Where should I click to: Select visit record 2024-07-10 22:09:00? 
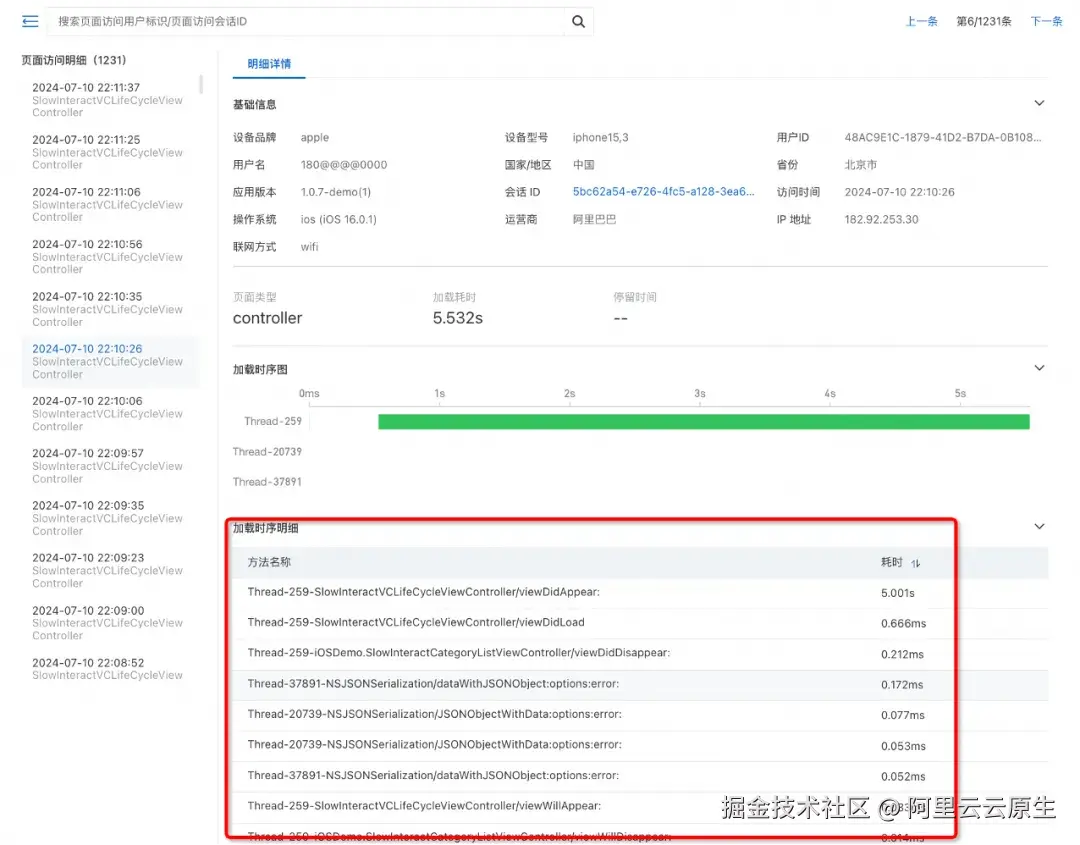tap(110, 623)
